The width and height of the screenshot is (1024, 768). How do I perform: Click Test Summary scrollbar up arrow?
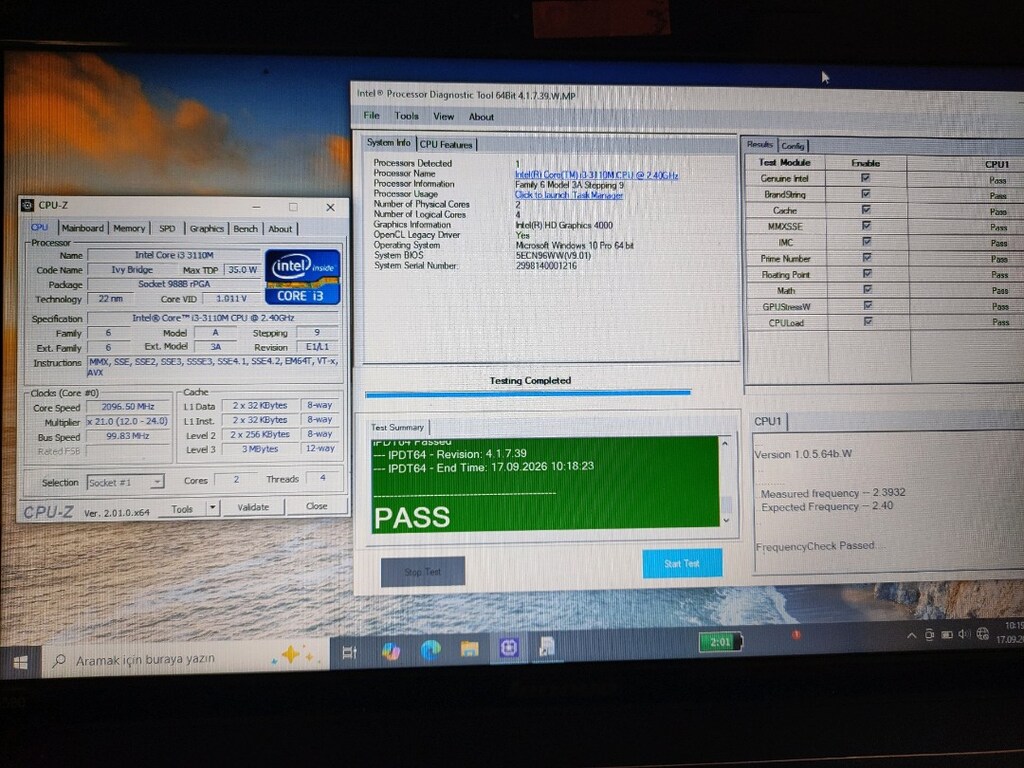click(x=725, y=443)
